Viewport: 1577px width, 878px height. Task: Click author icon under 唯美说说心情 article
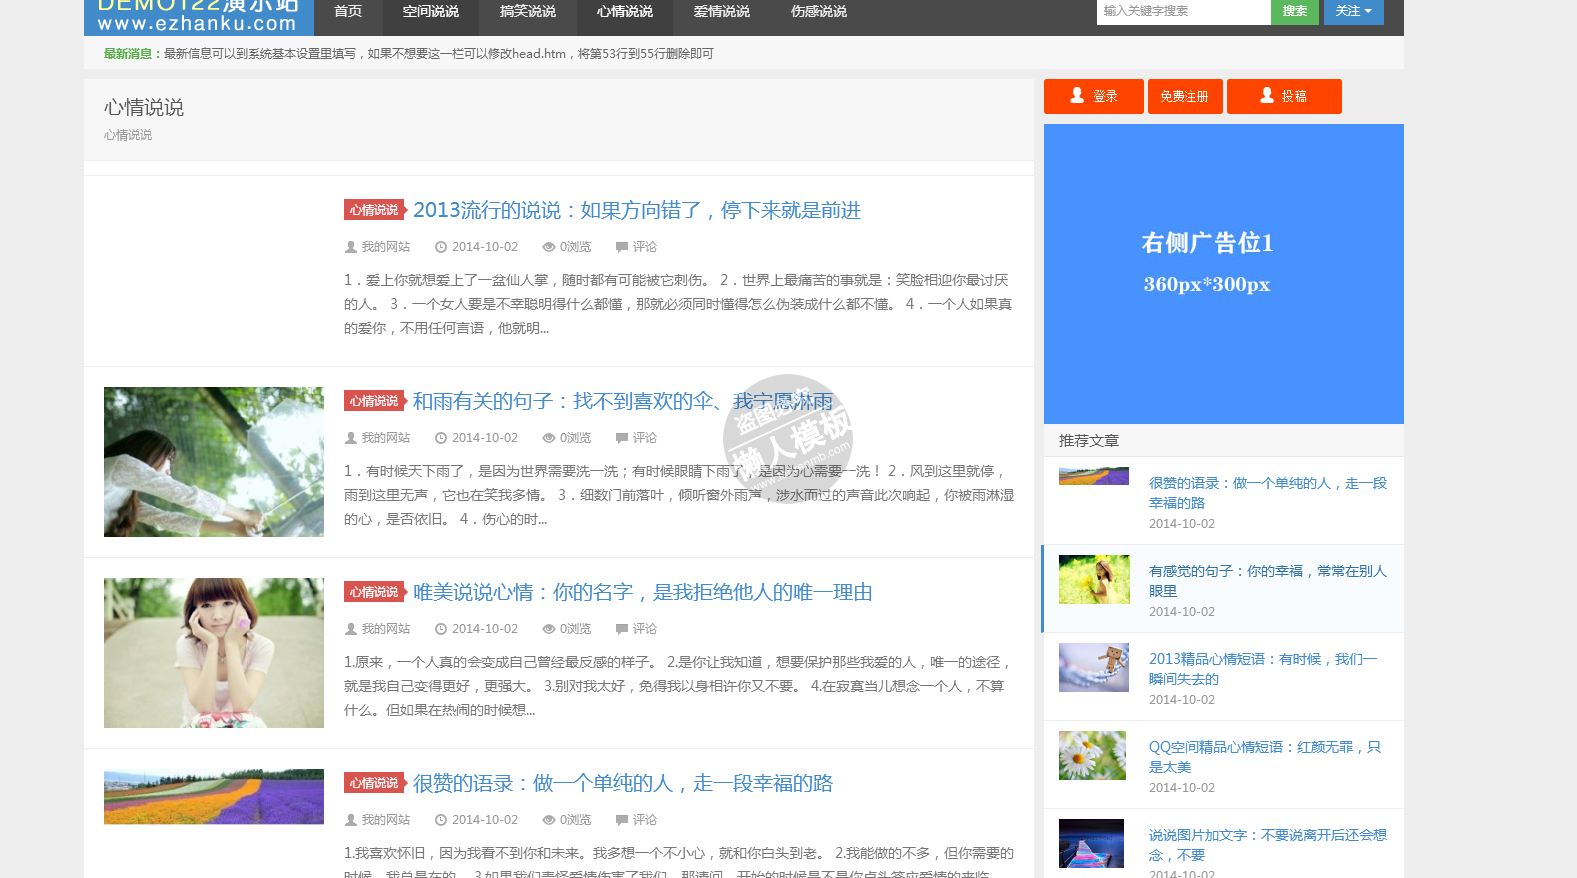point(351,629)
